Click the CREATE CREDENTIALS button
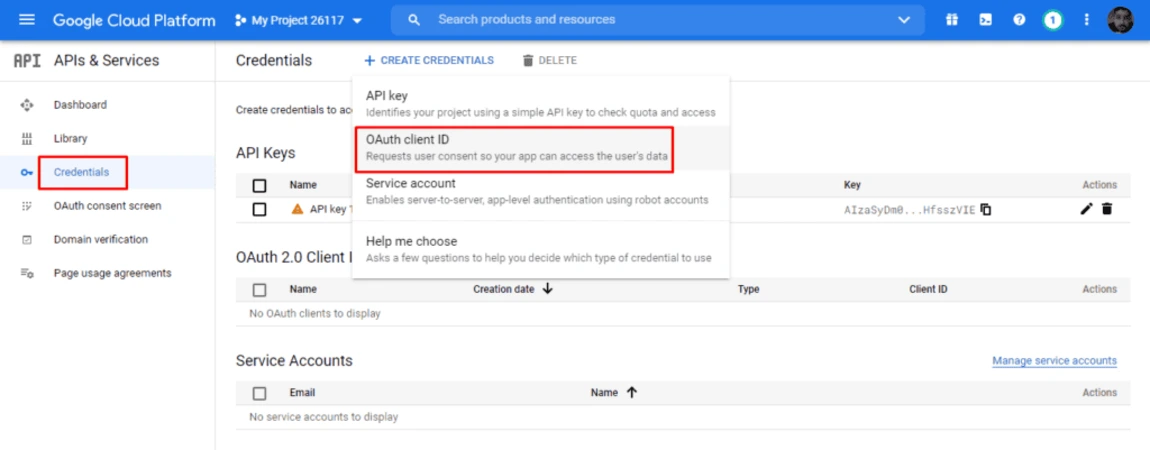Image resolution: width=1150 pixels, height=450 pixels. [429, 60]
